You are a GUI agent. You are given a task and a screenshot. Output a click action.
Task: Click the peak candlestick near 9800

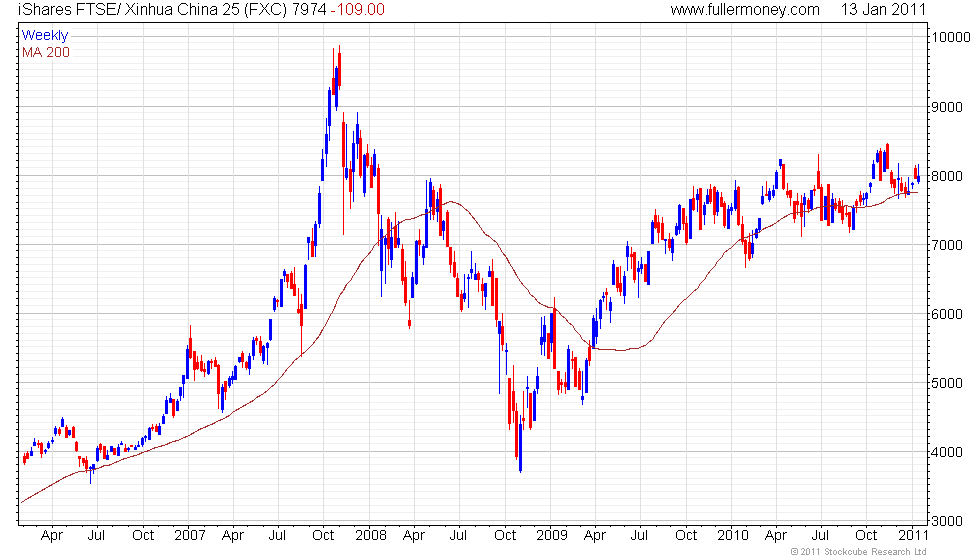tap(339, 68)
